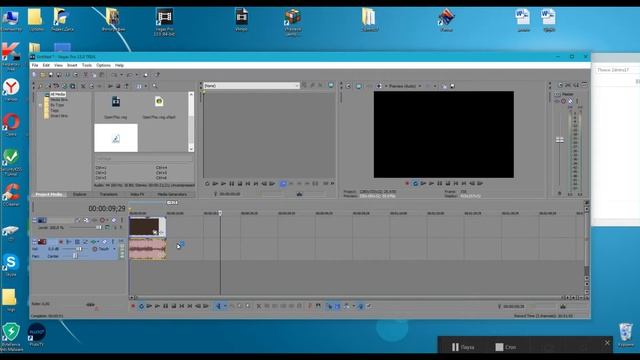Viewport: 640px width, 360px height.
Task: Adjust the audio track Pan slider
Action: [75, 256]
